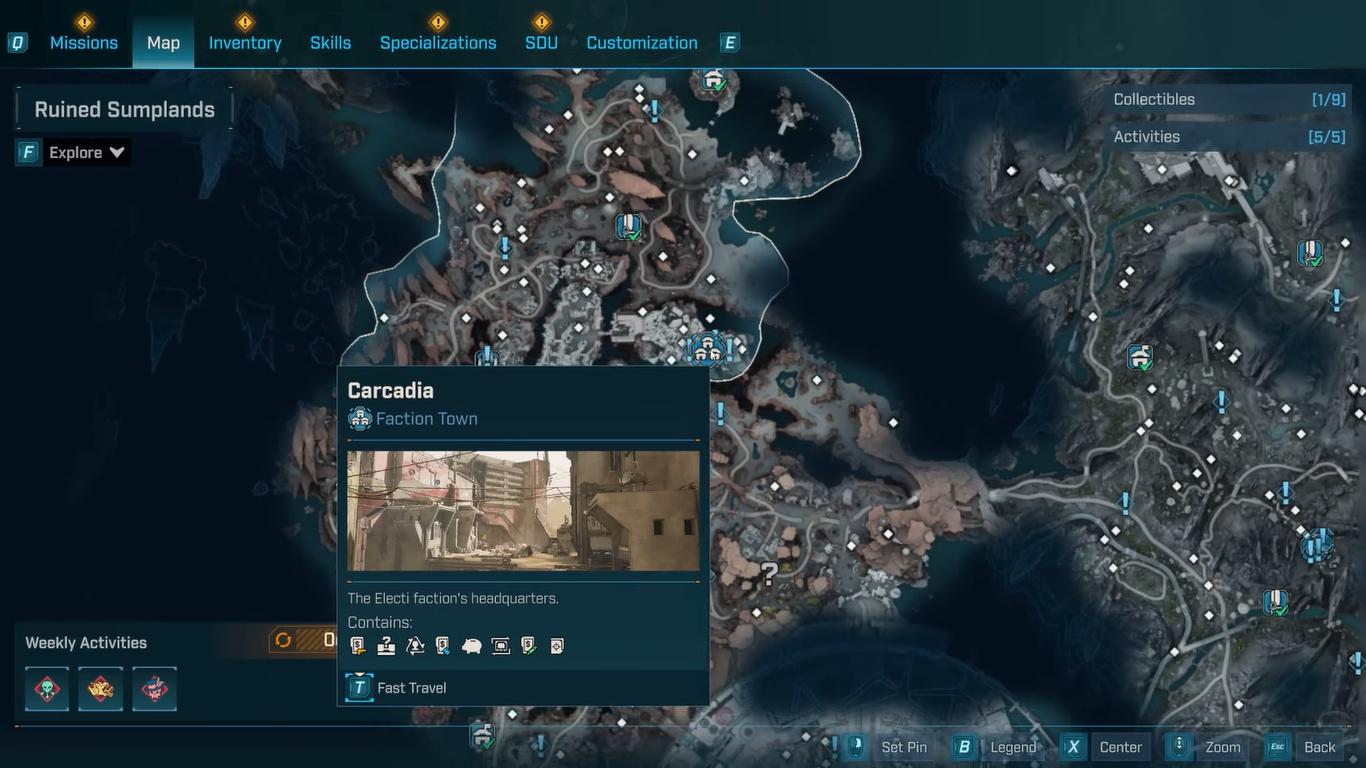Click the piggy bank icon in Contains
The width and height of the screenshot is (1366, 768).
[472, 646]
